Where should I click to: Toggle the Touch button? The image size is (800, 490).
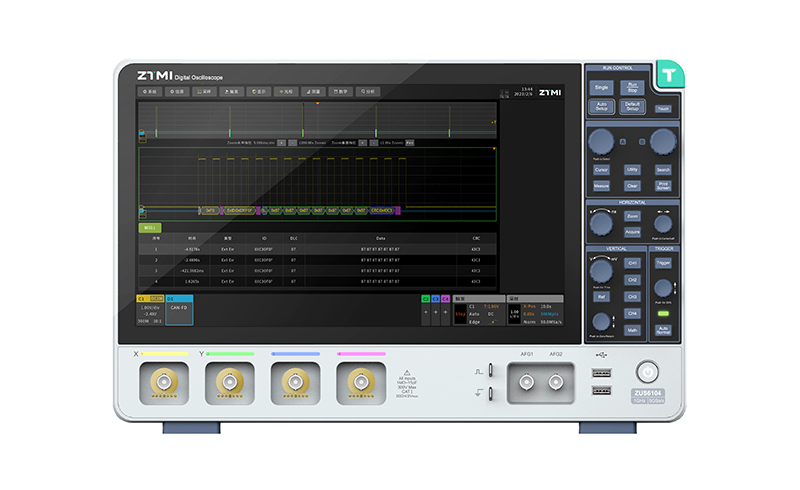coord(663,109)
